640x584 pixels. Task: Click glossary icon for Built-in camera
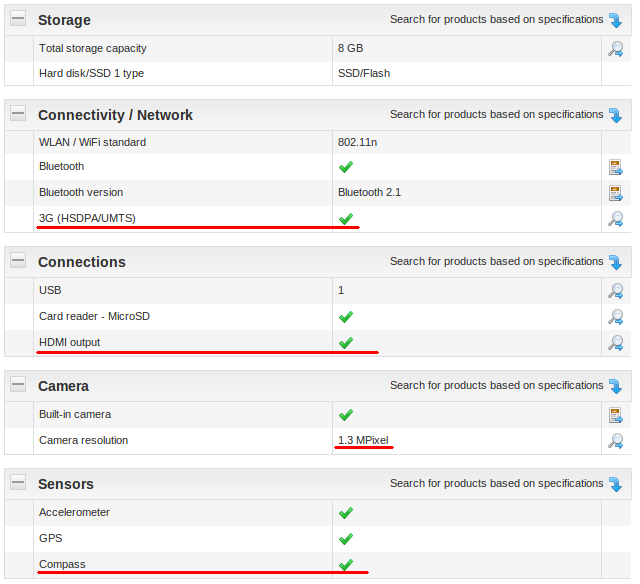click(x=616, y=415)
